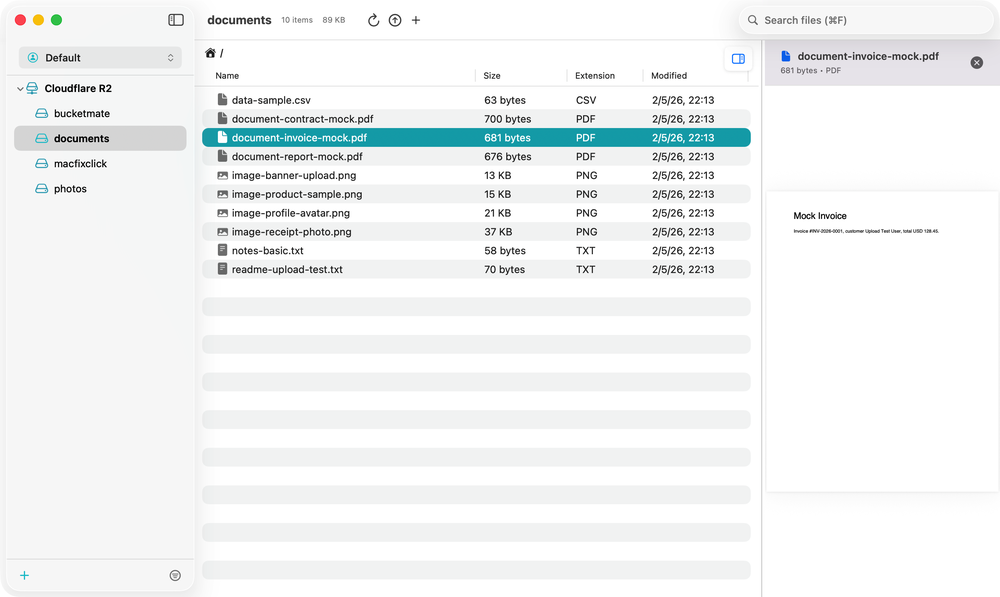The image size is (1000, 597).
Task: Click the 89 KB total size label
Action: coord(334,20)
